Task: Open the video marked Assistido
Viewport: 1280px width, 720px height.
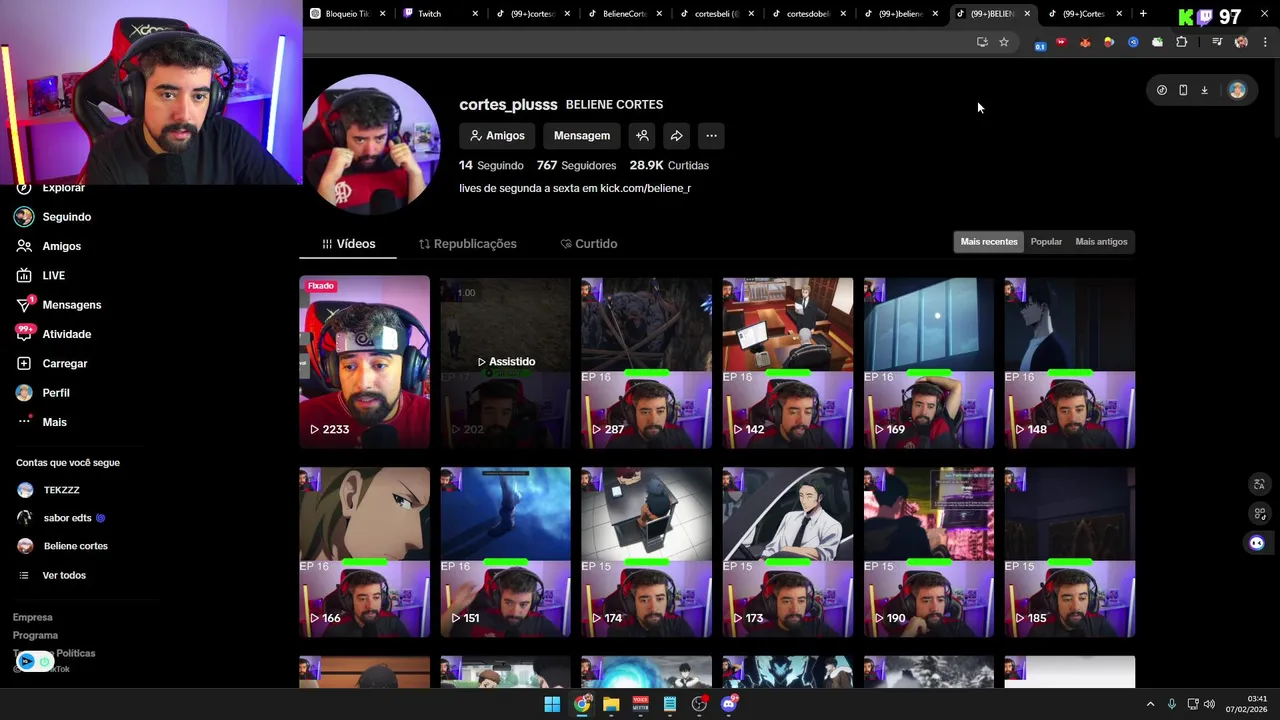Action: coord(505,363)
